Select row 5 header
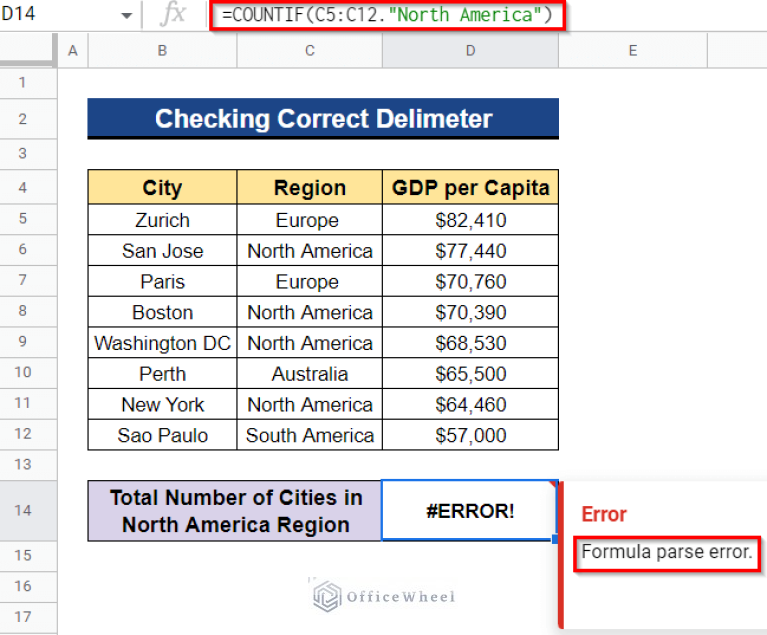Image resolution: width=767 pixels, height=635 pixels. (x=23, y=219)
